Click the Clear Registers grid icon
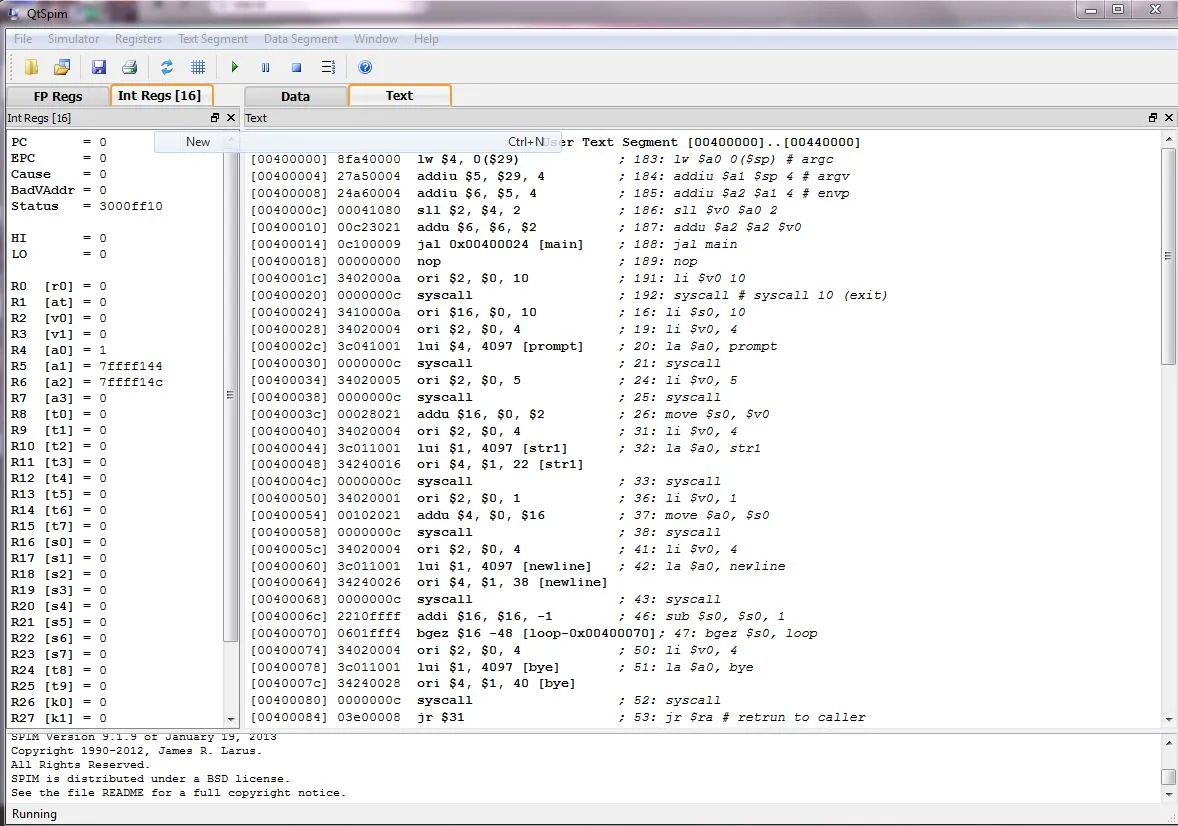Image resolution: width=1178 pixels, height=826 pixels. (198, 67)
